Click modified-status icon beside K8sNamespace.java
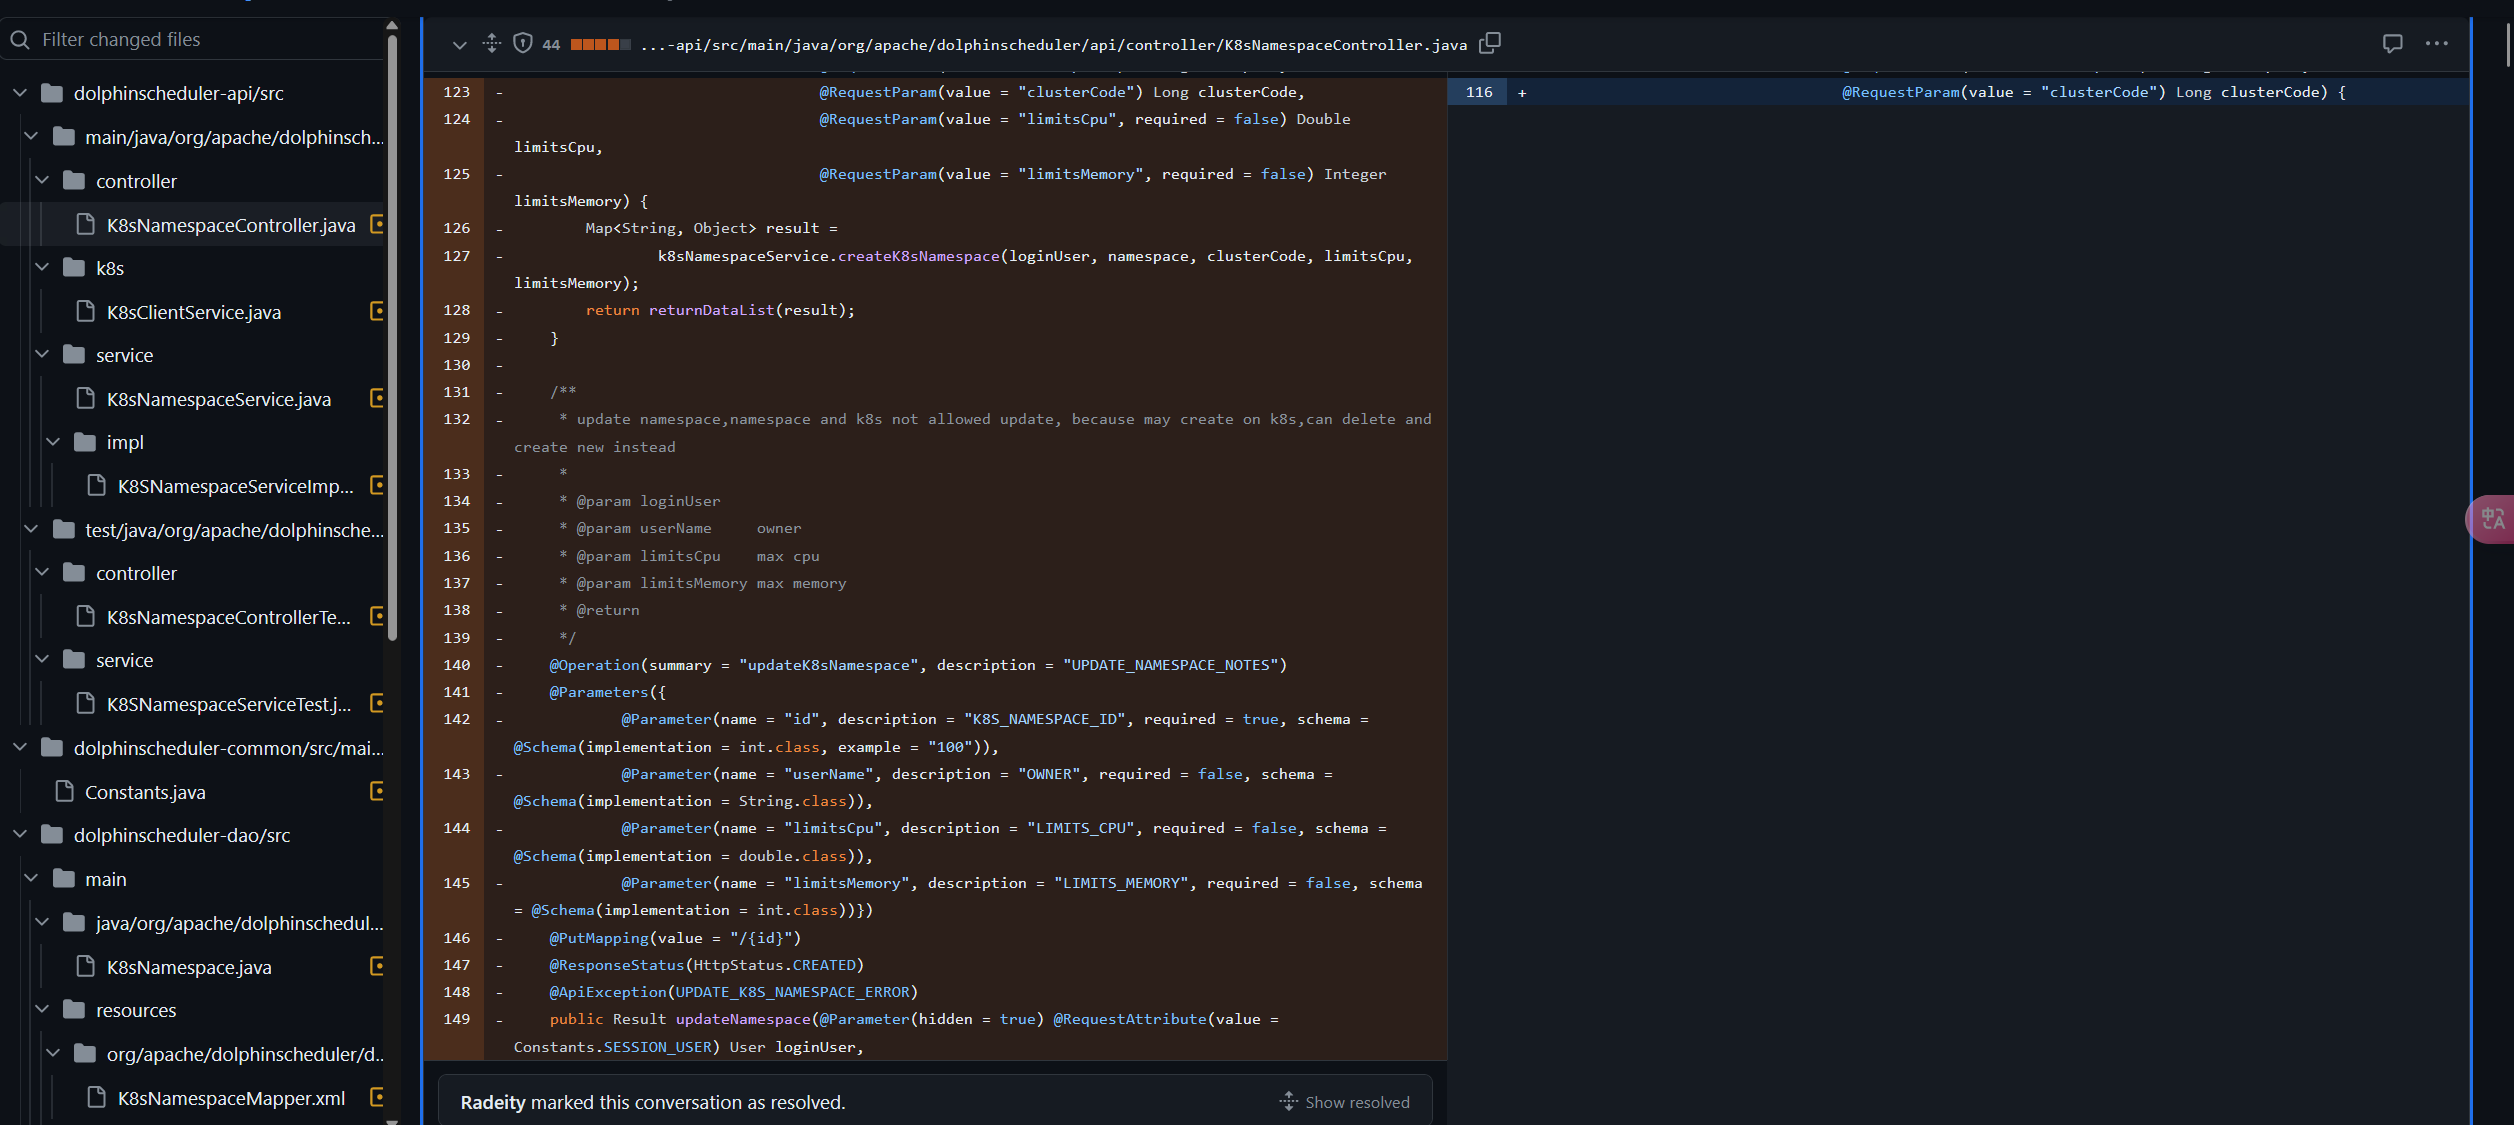This screenshot has width=2514, height=1125. (x=377, y=966)
